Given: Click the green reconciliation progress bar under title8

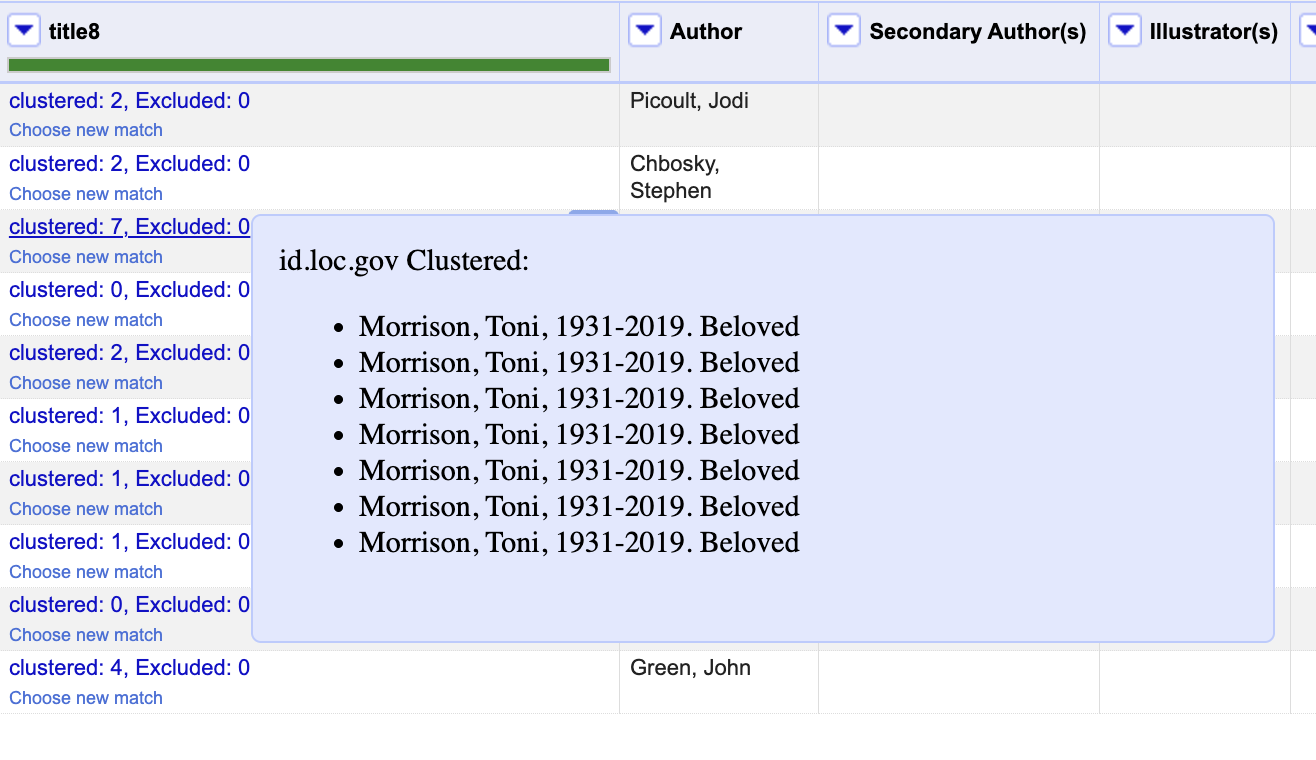Looking at the screenshot, I should click(308, 65).
